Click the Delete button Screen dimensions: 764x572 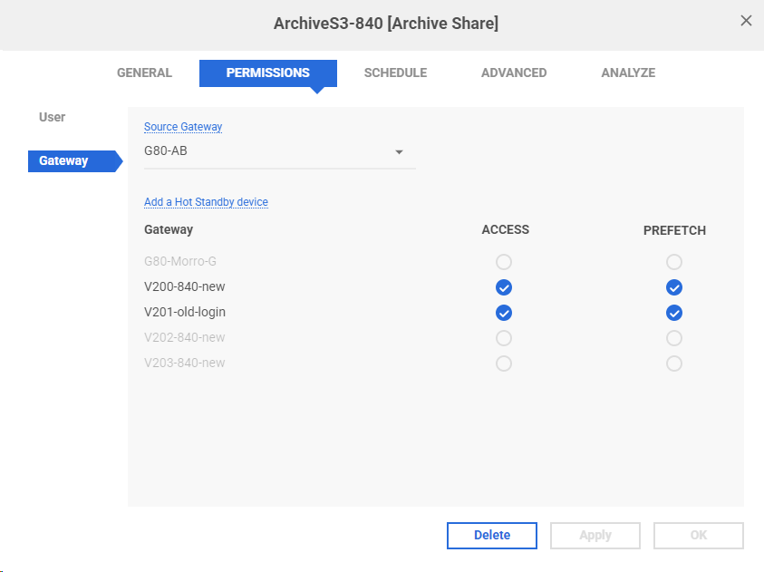point(492,535)
